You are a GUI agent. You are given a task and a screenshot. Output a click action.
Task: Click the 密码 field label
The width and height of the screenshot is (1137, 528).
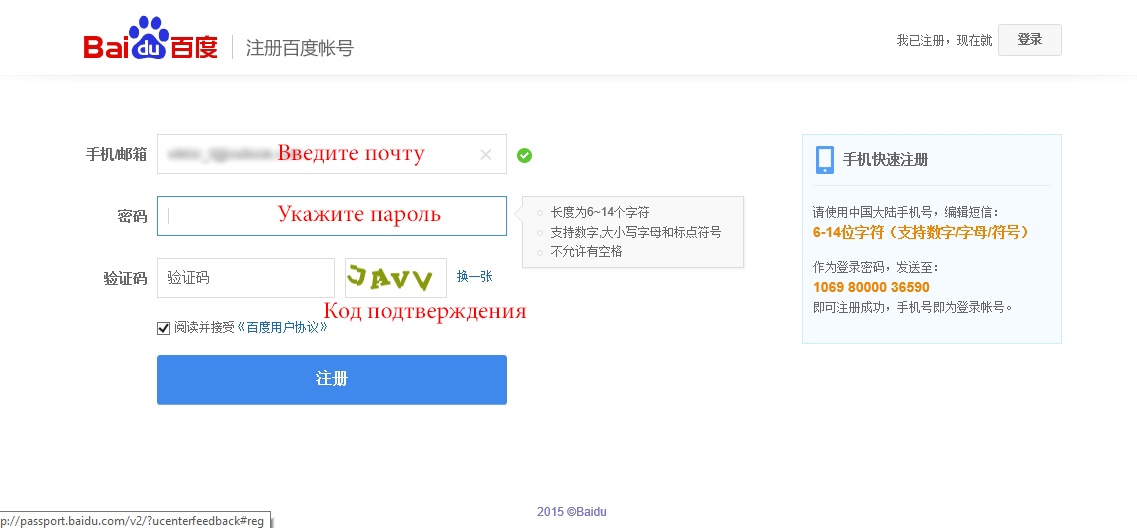[x=132, y=216]
